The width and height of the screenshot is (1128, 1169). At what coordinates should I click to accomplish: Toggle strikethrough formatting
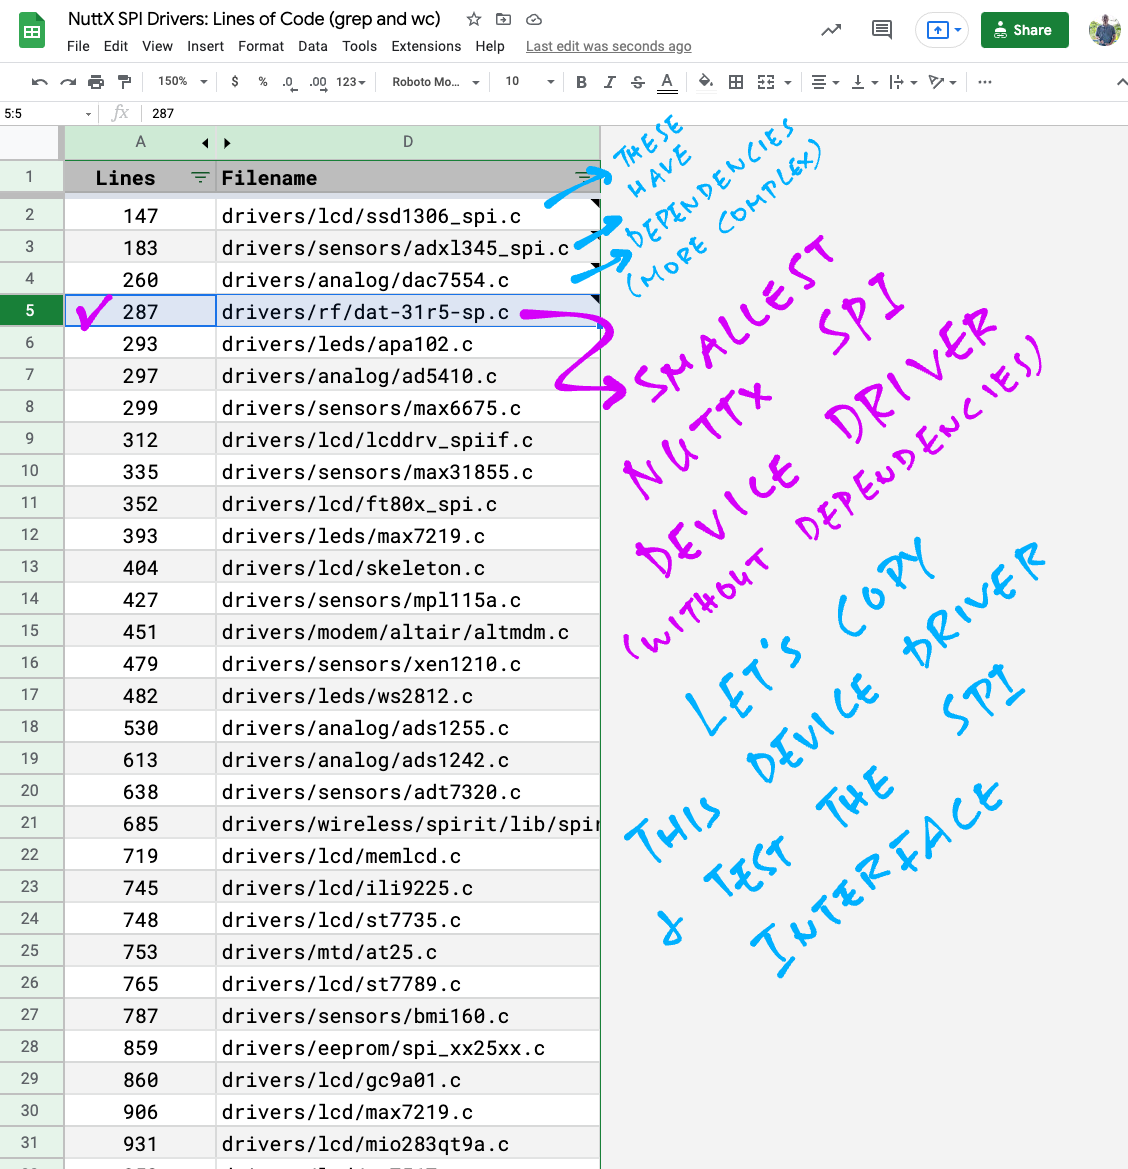[638, 82]
